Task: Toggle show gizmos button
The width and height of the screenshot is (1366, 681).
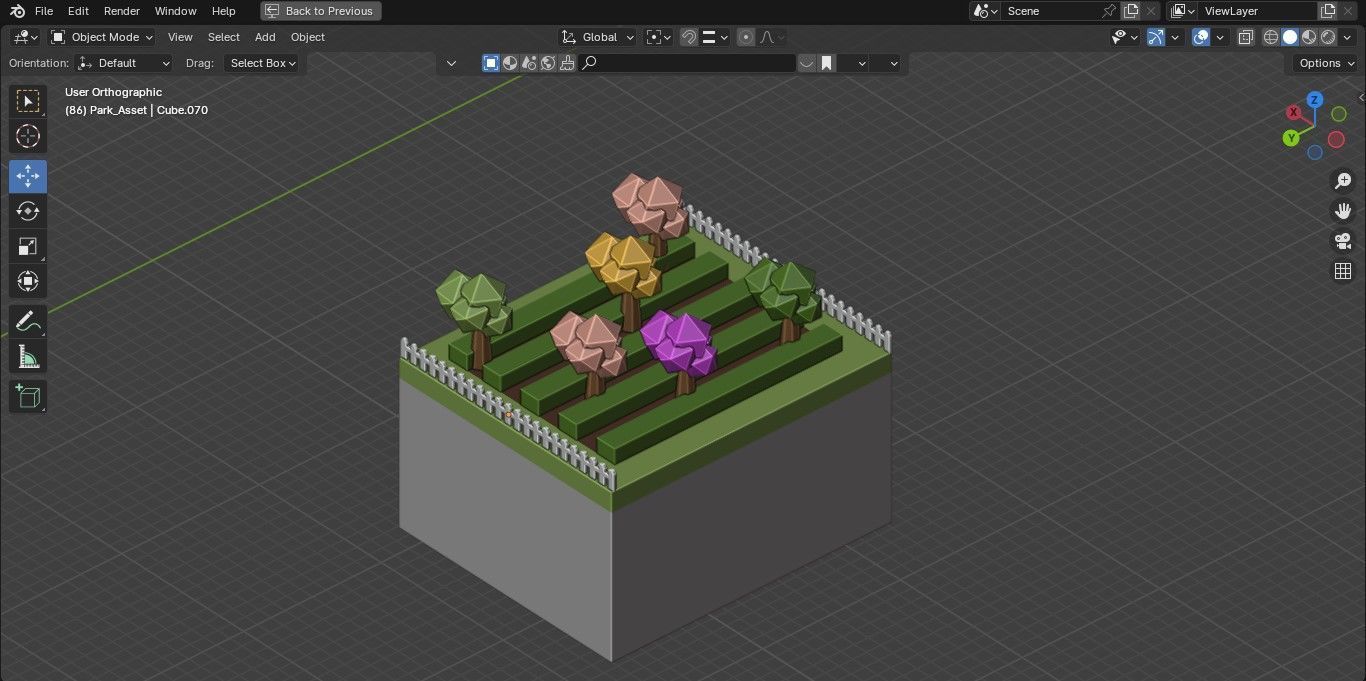Action: tap(1156, 37)
